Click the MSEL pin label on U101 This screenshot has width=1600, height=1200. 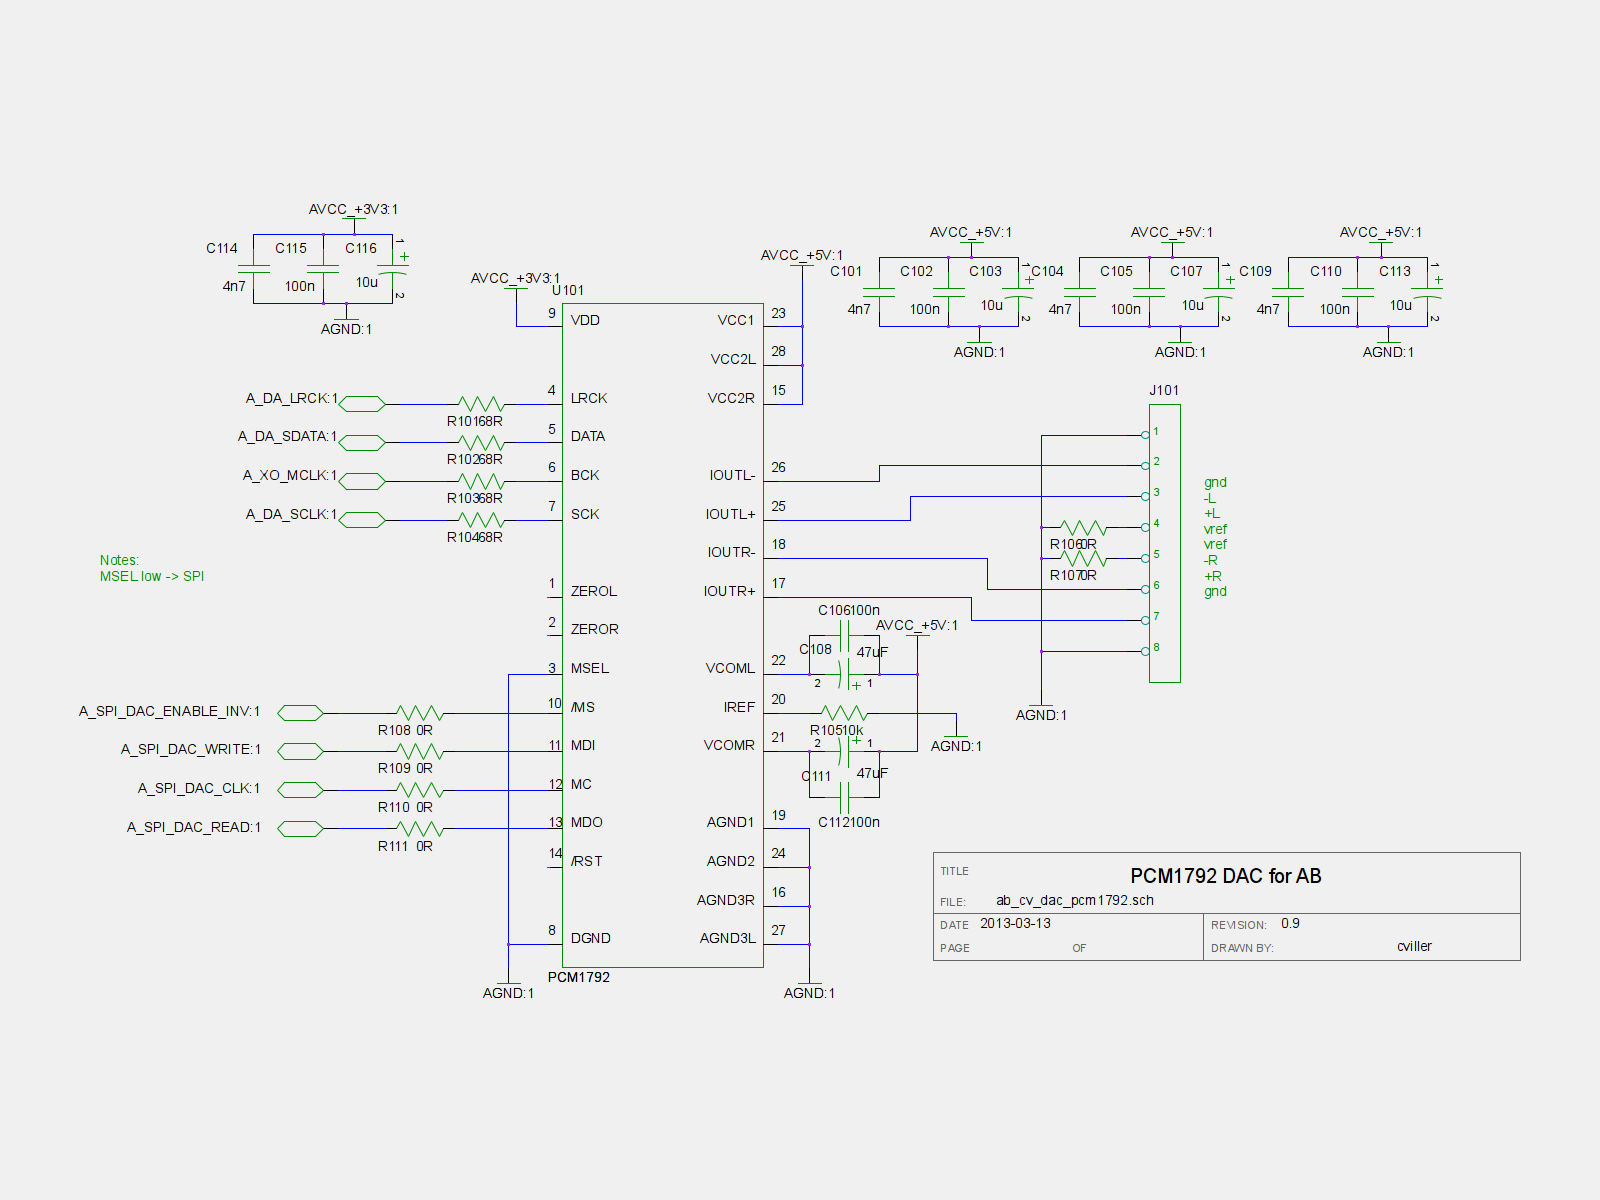click(x=590, y=668)
